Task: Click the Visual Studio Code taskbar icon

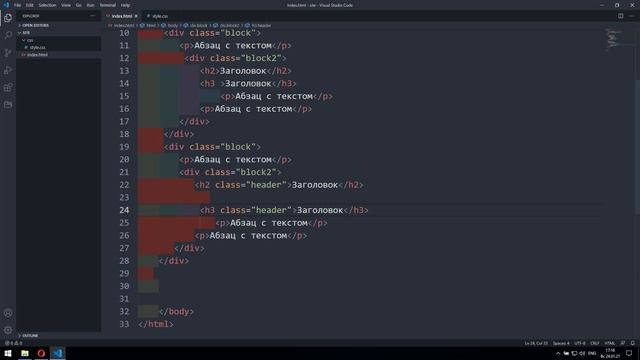Action: coord(58,353)
